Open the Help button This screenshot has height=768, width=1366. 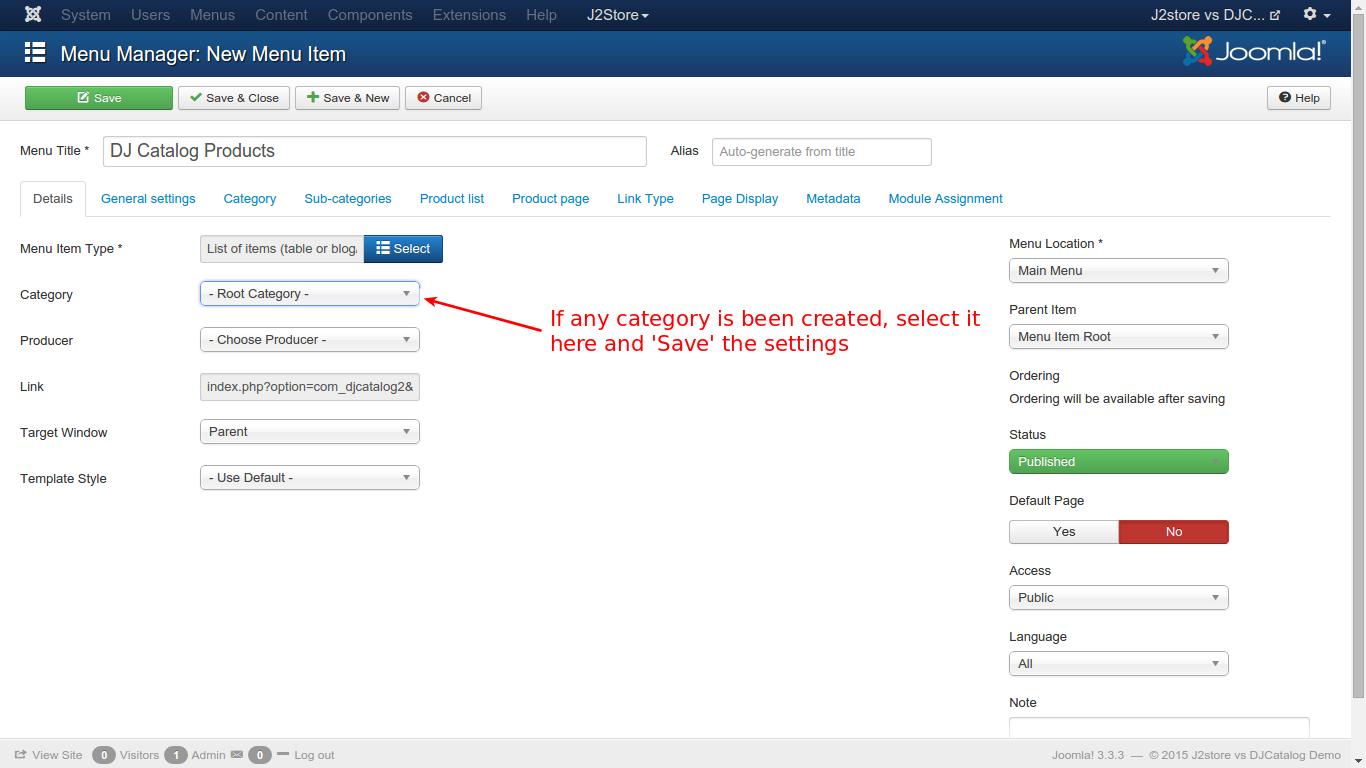[x=1299, y=98]
